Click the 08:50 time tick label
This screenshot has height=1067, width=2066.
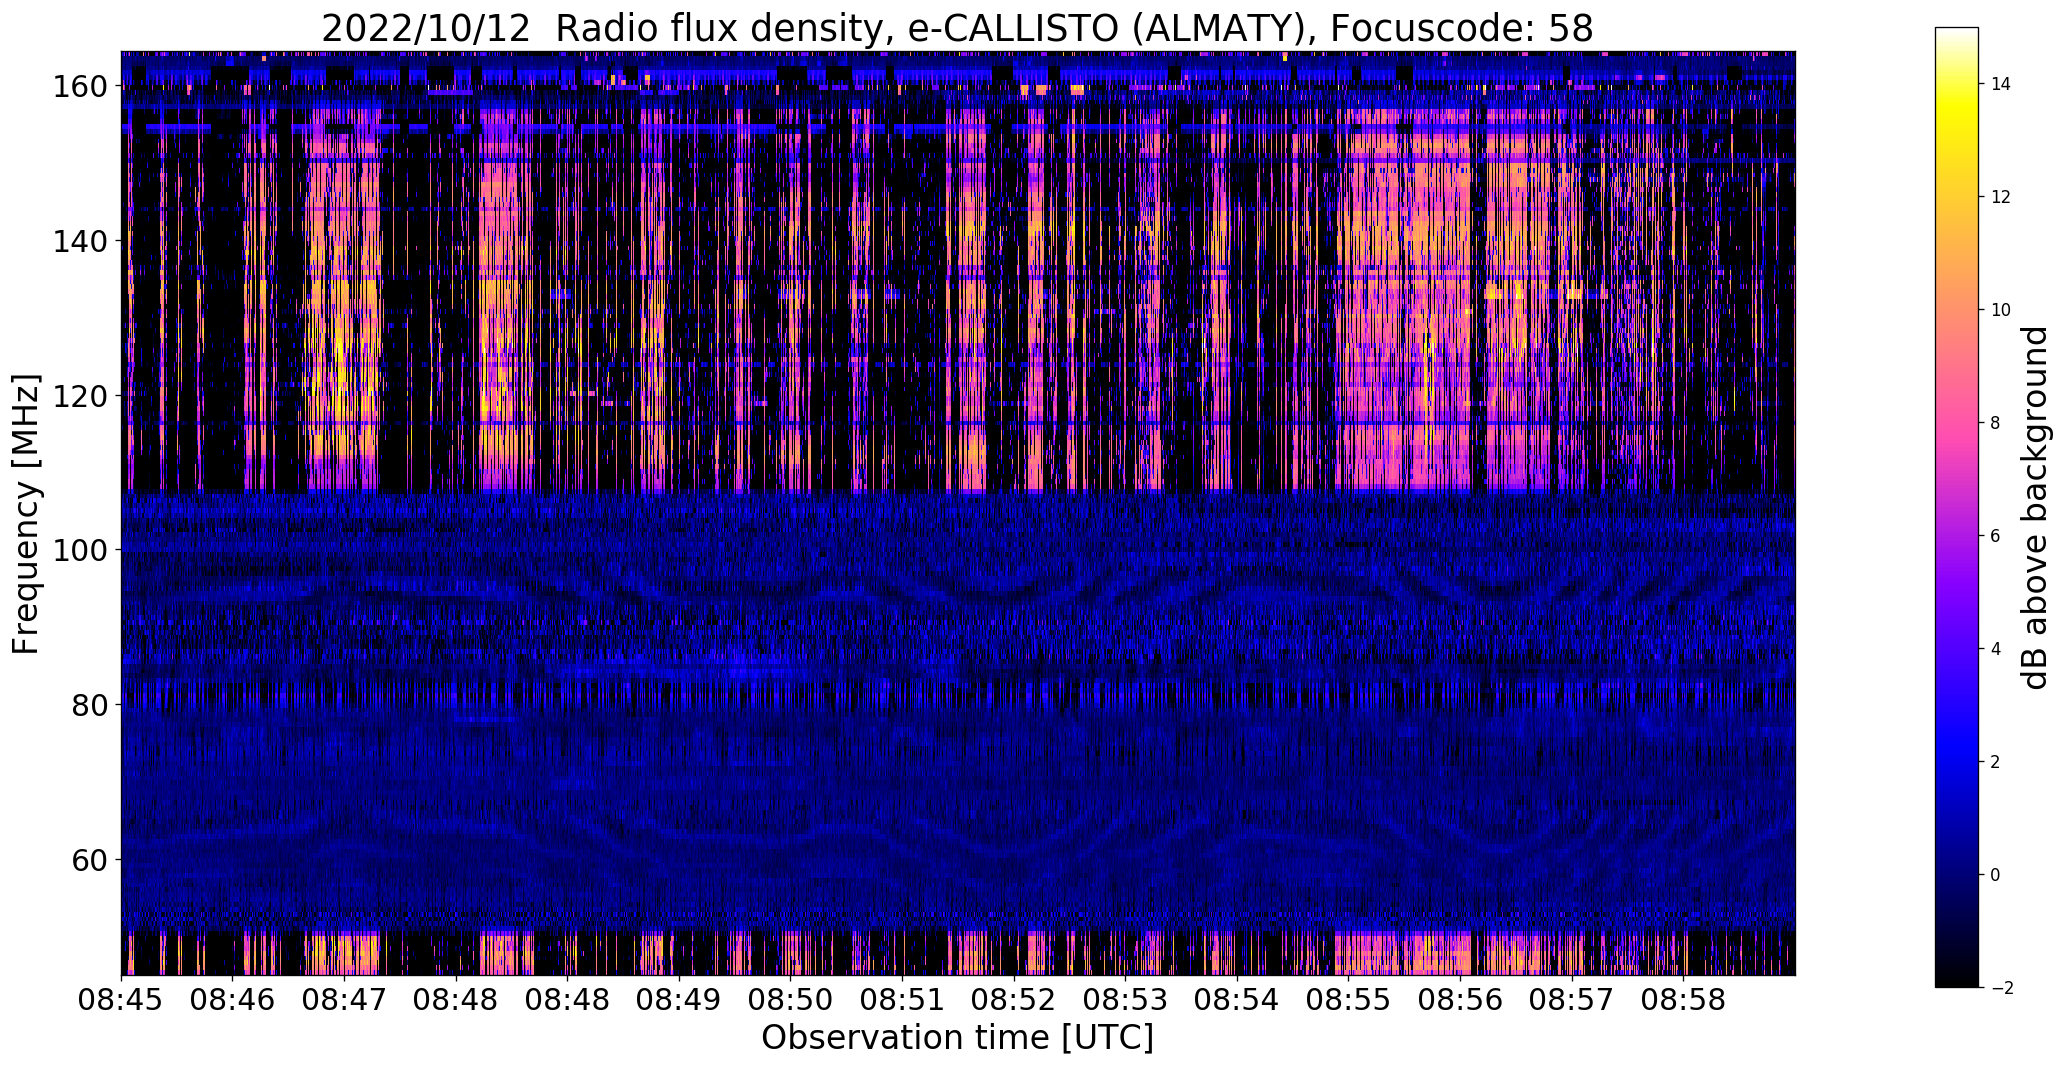coord(790,1001)
